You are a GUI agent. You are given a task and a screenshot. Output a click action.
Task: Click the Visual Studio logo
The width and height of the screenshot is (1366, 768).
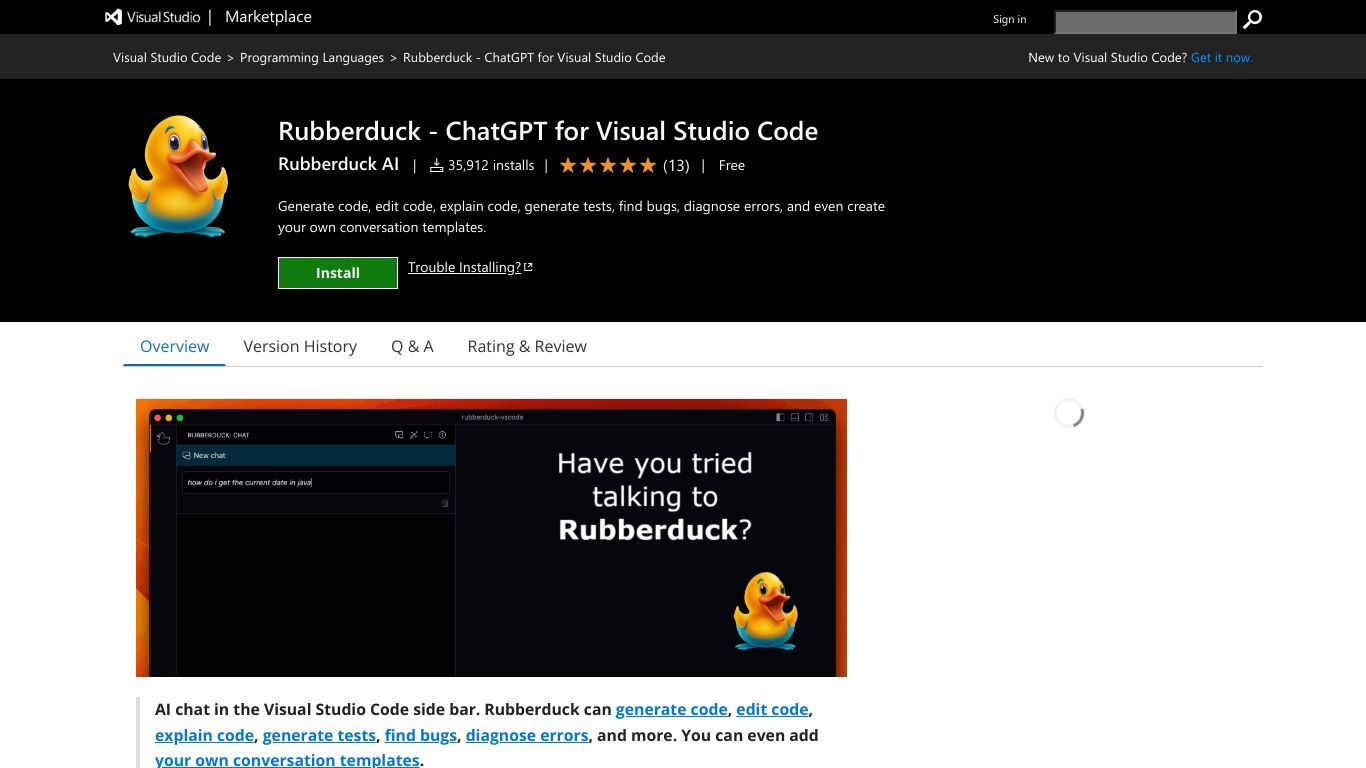pyautogui.click(x=153, y=17)
